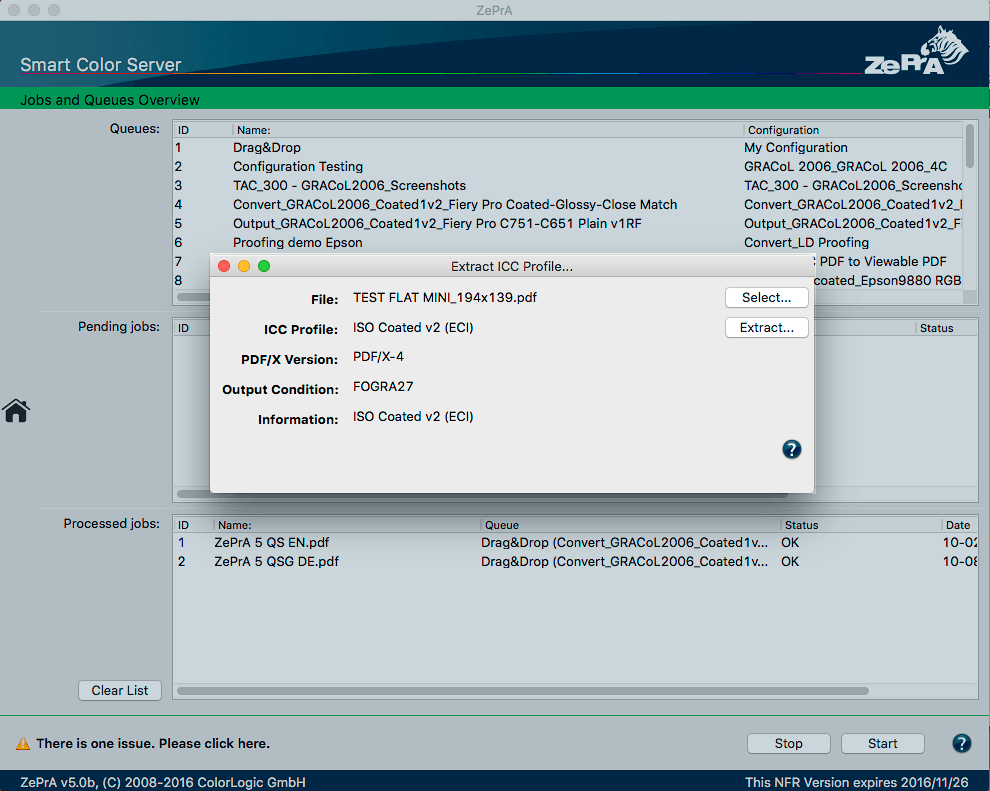Start the color server processing

[x=882, y=743]
